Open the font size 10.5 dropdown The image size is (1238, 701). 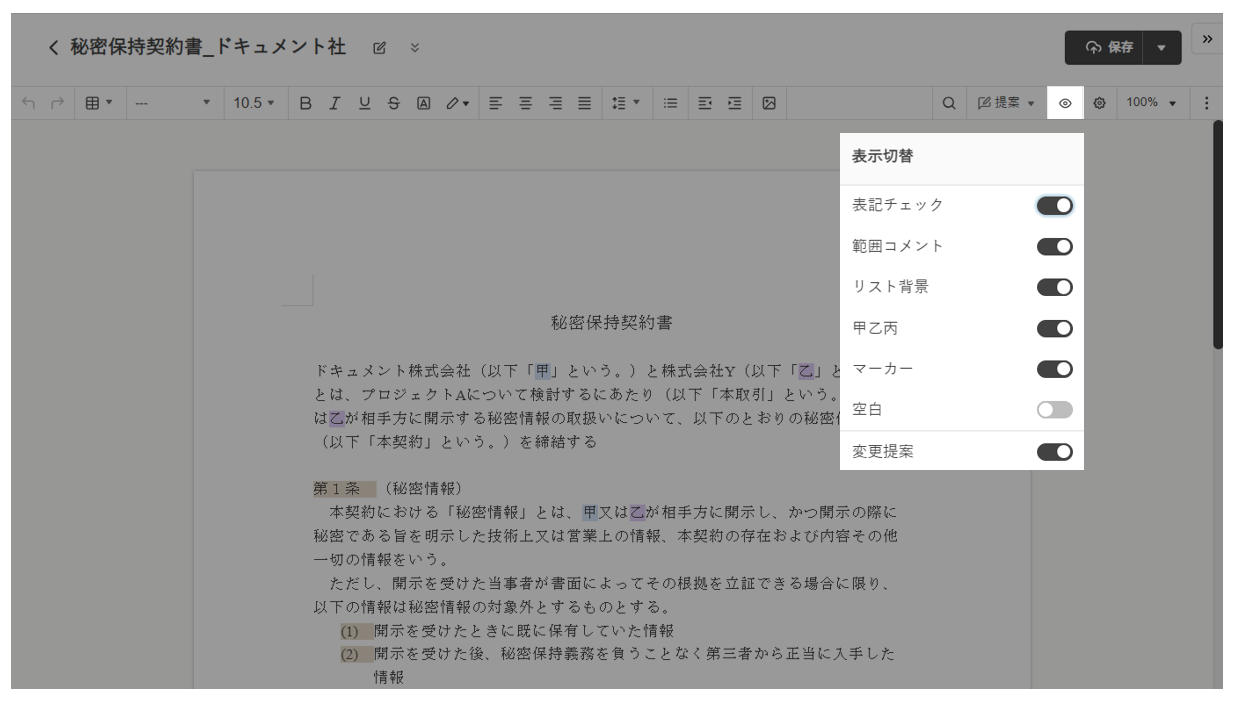click(253, 103)
